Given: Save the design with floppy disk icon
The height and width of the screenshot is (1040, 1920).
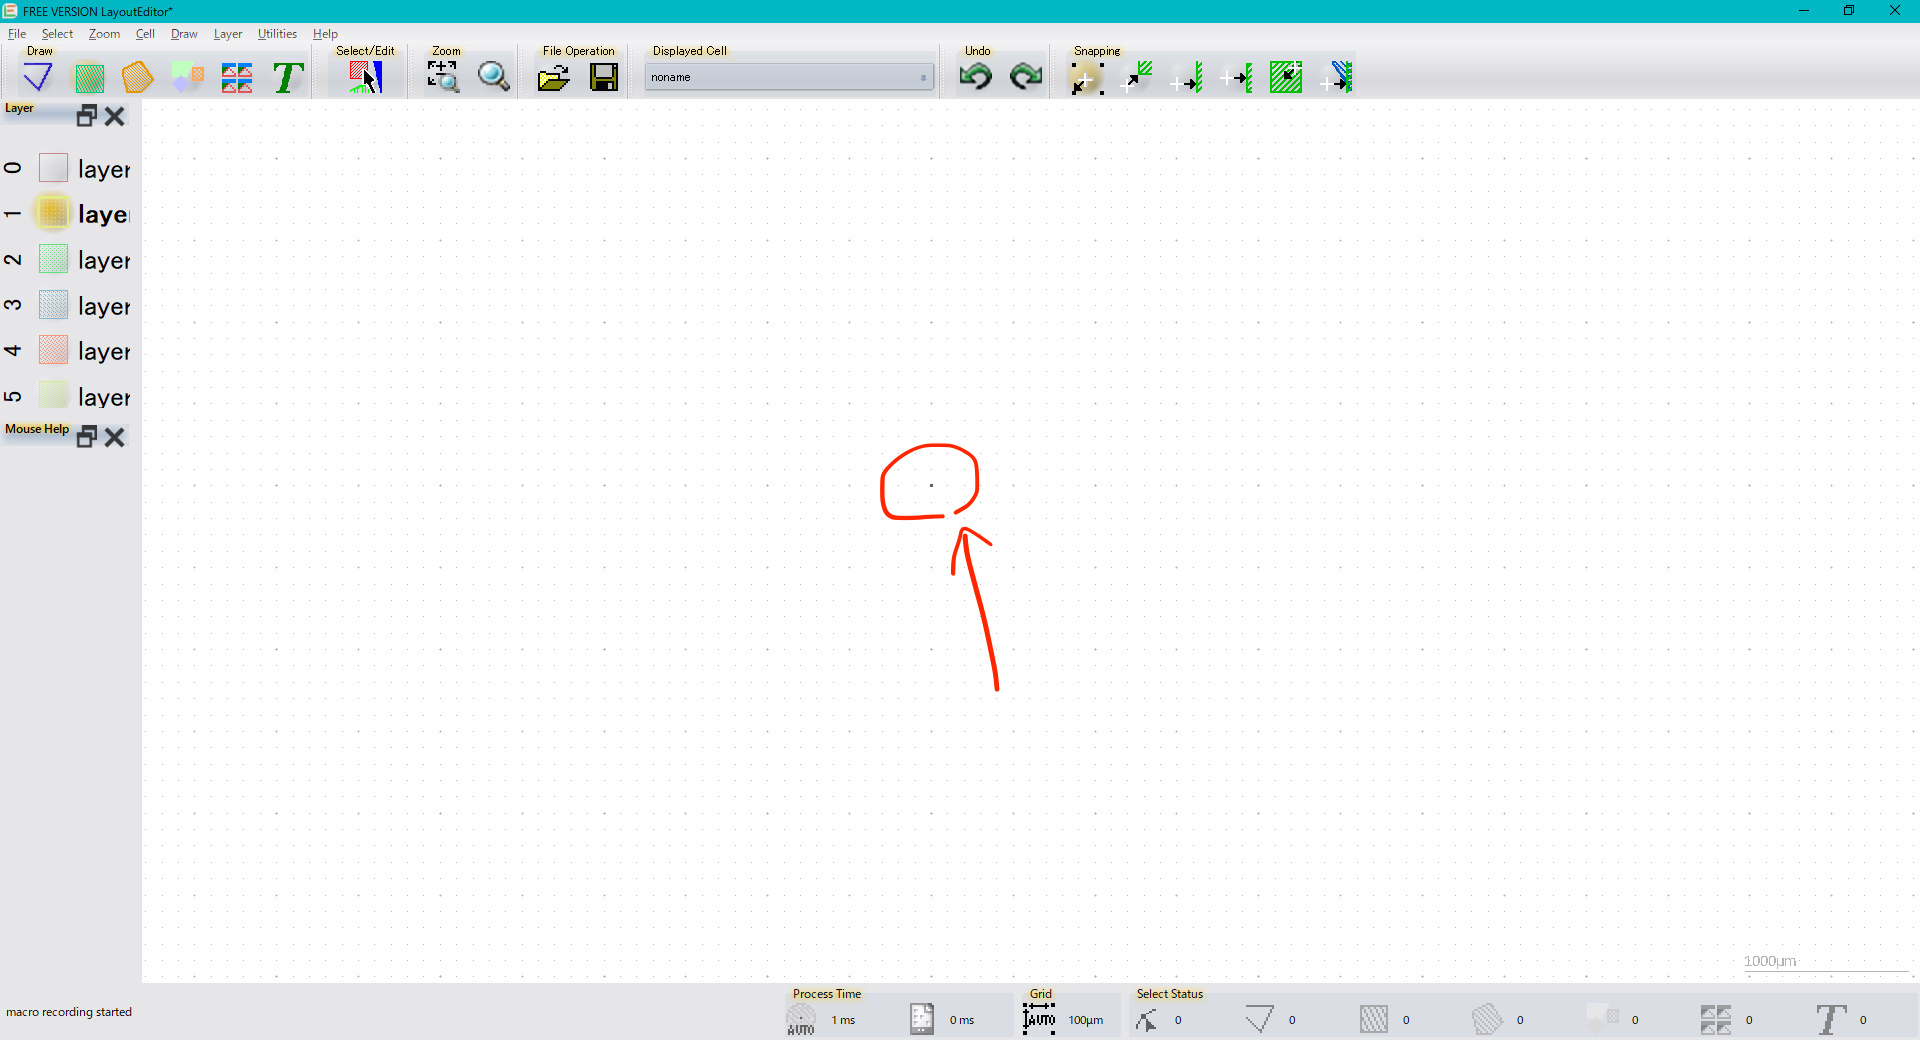Looking at the screenshot, I should click(x=604, y=77).
